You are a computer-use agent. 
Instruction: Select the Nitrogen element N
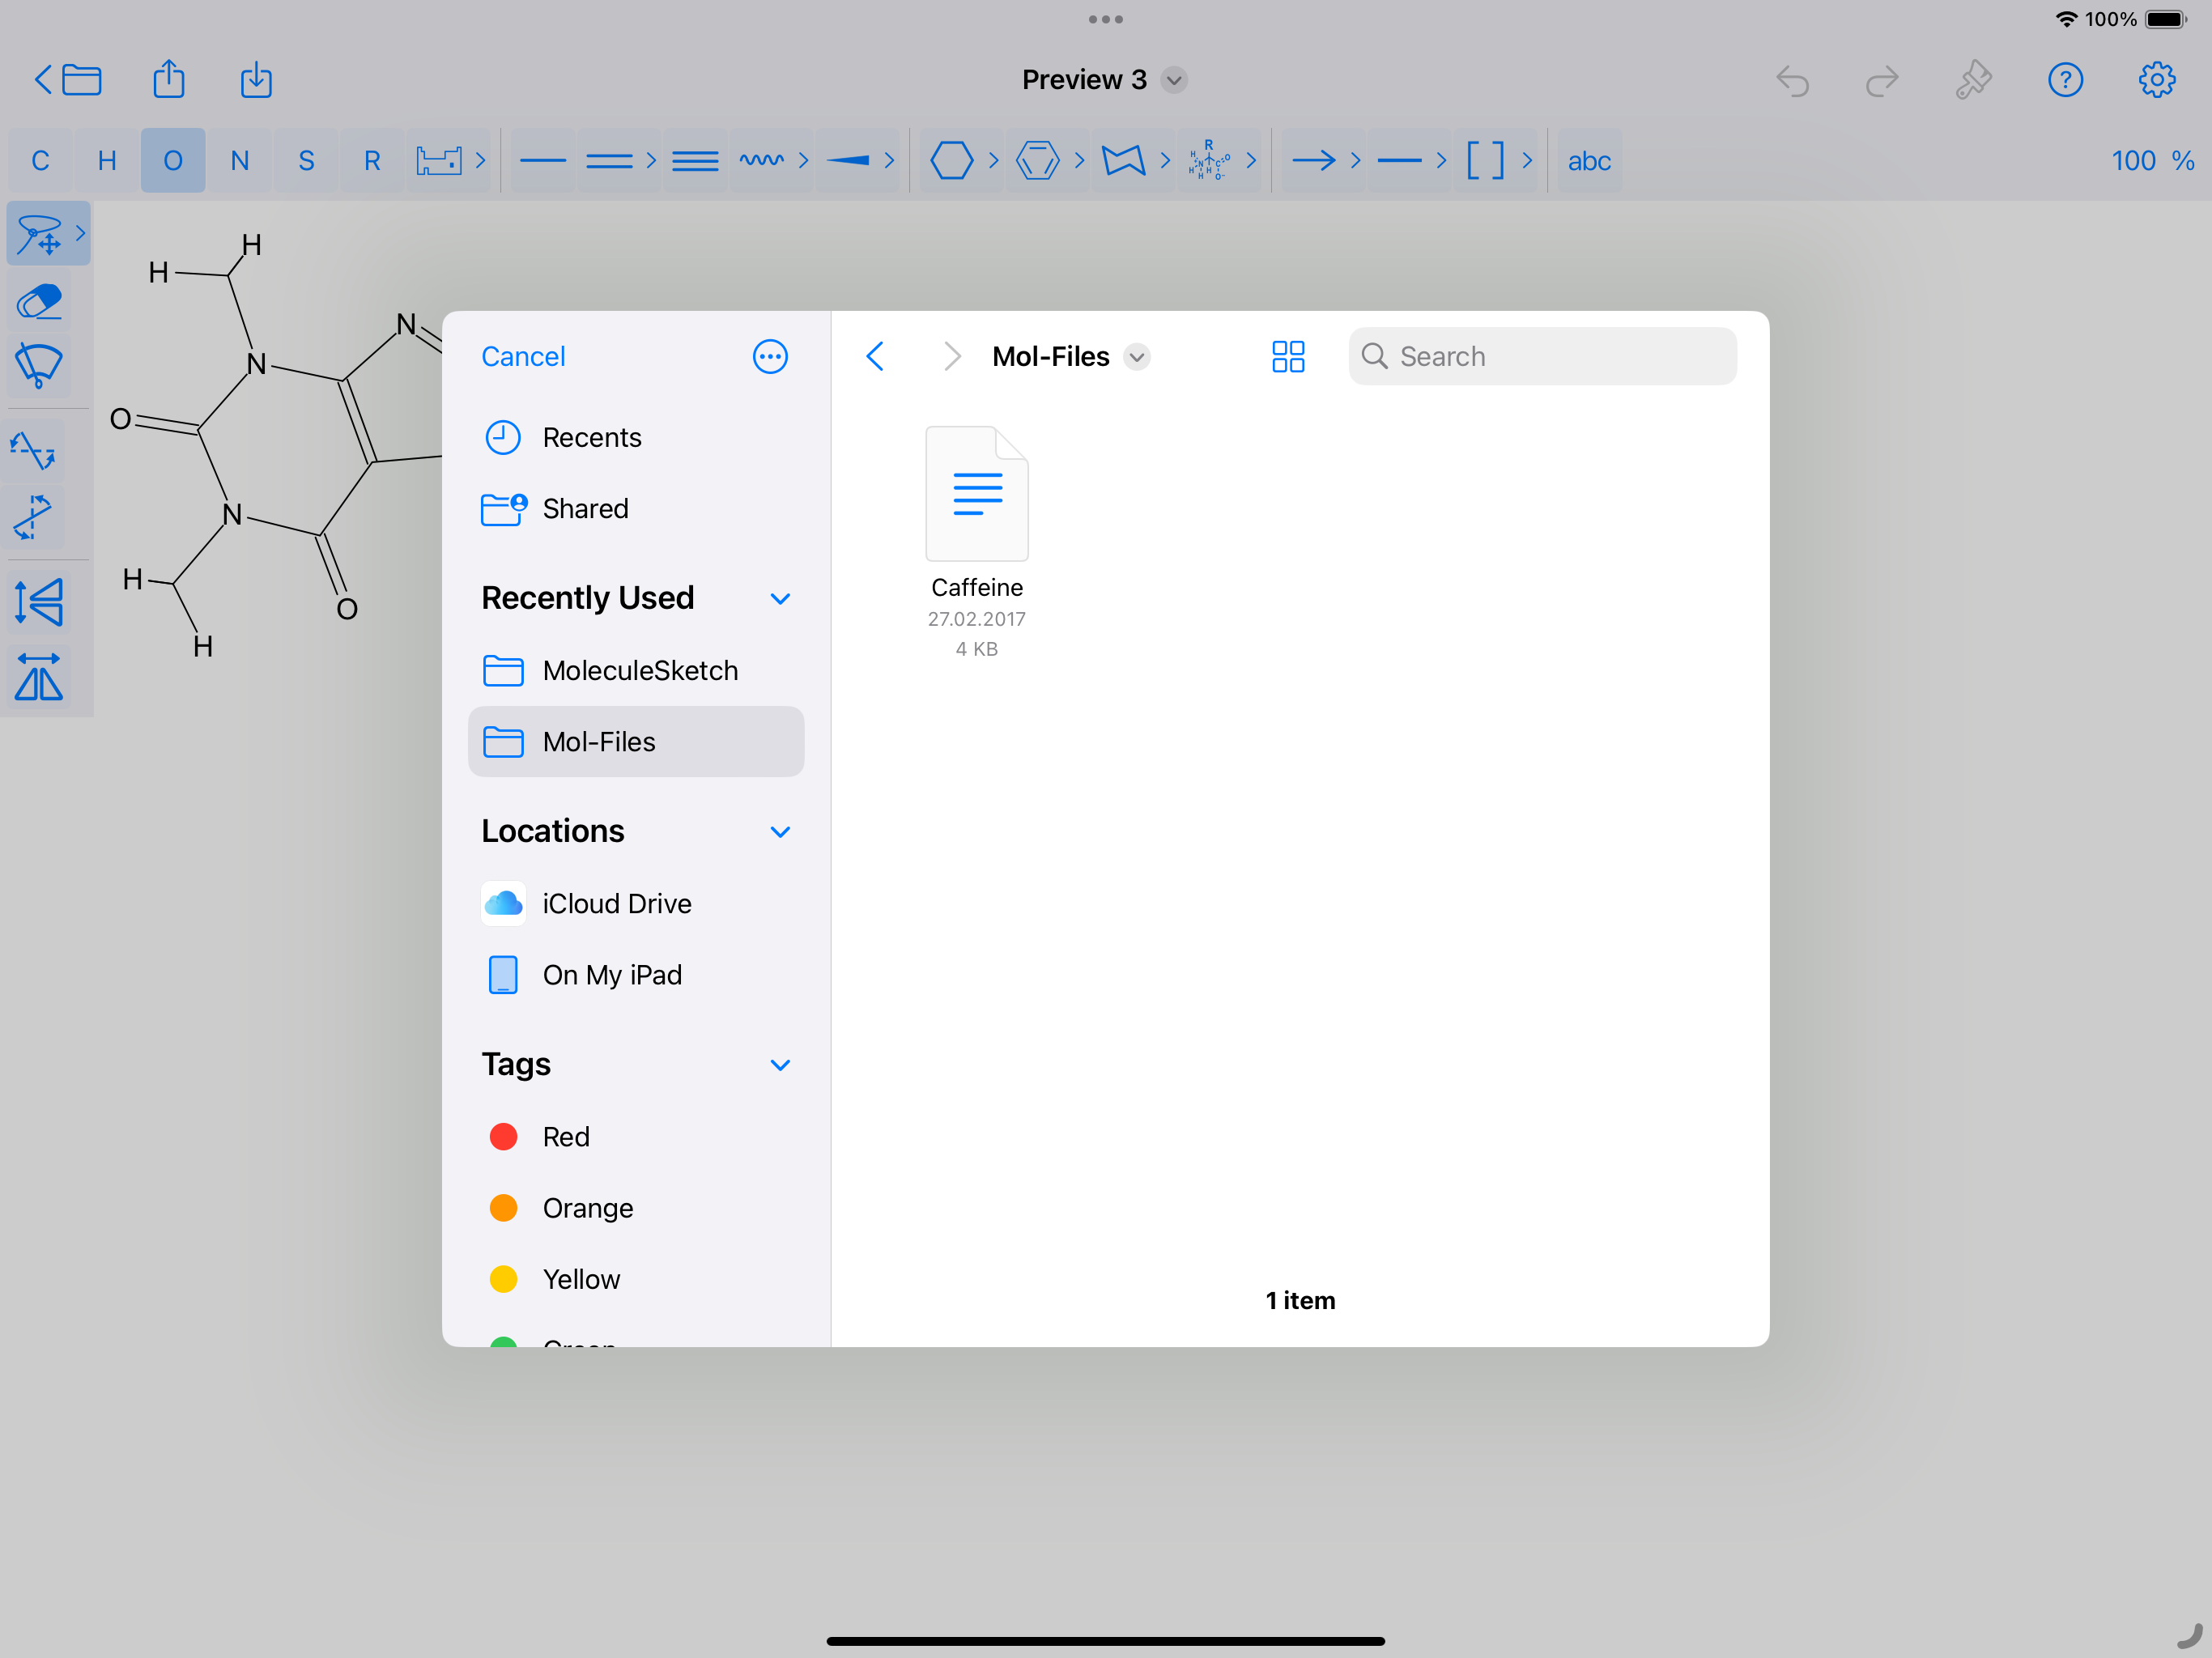coord(240,160)
